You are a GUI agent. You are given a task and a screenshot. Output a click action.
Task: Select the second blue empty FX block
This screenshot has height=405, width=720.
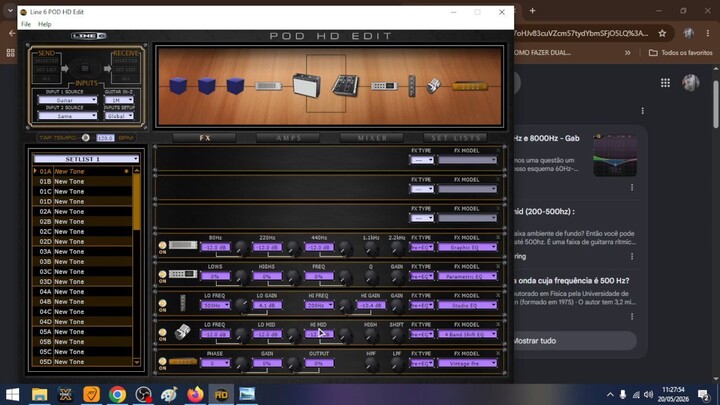coord(207,86)
